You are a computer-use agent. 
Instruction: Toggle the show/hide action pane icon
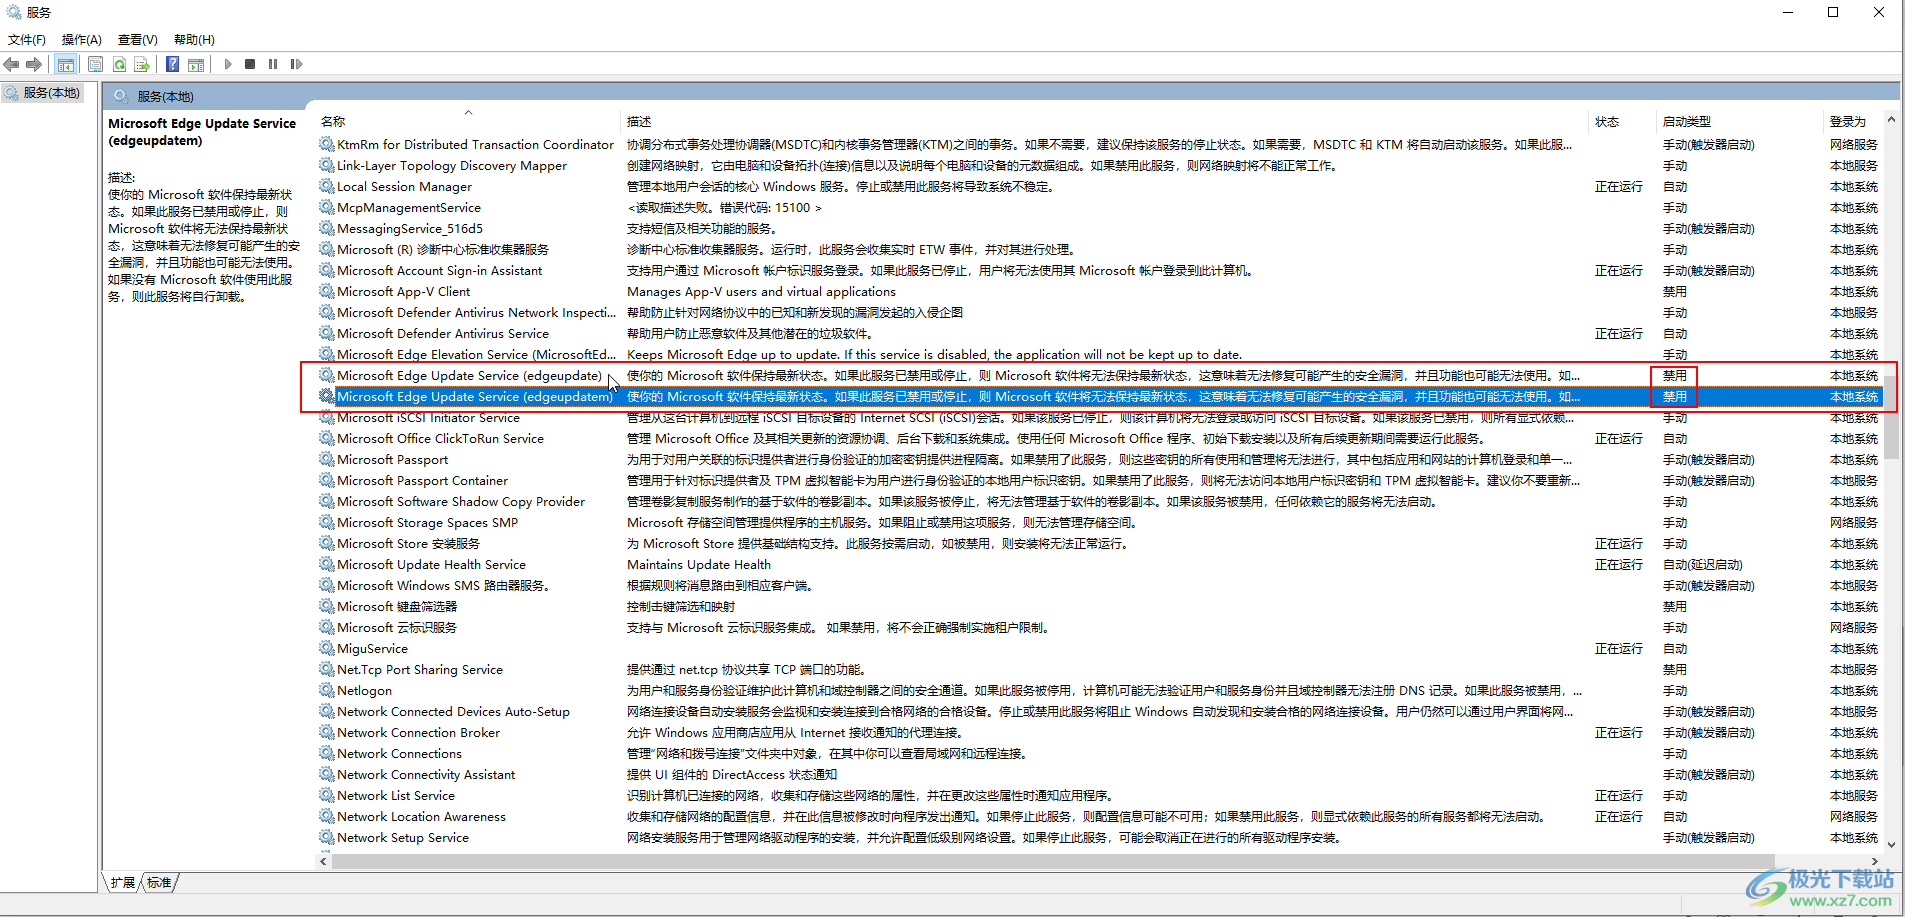(x=196, y=64)
